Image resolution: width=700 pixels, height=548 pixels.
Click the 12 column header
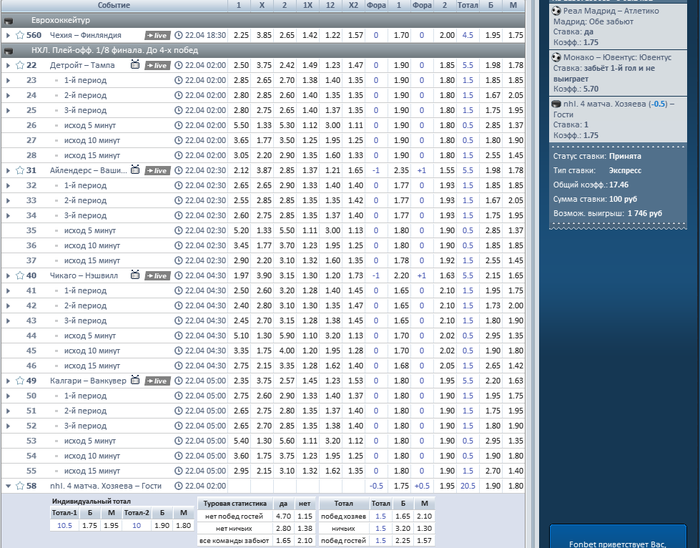[330, 5]
